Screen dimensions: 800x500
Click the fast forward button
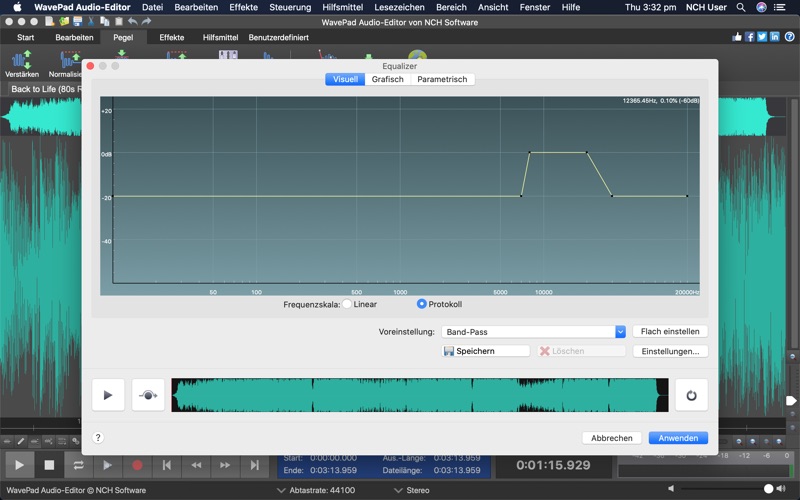tap(225, 465)
